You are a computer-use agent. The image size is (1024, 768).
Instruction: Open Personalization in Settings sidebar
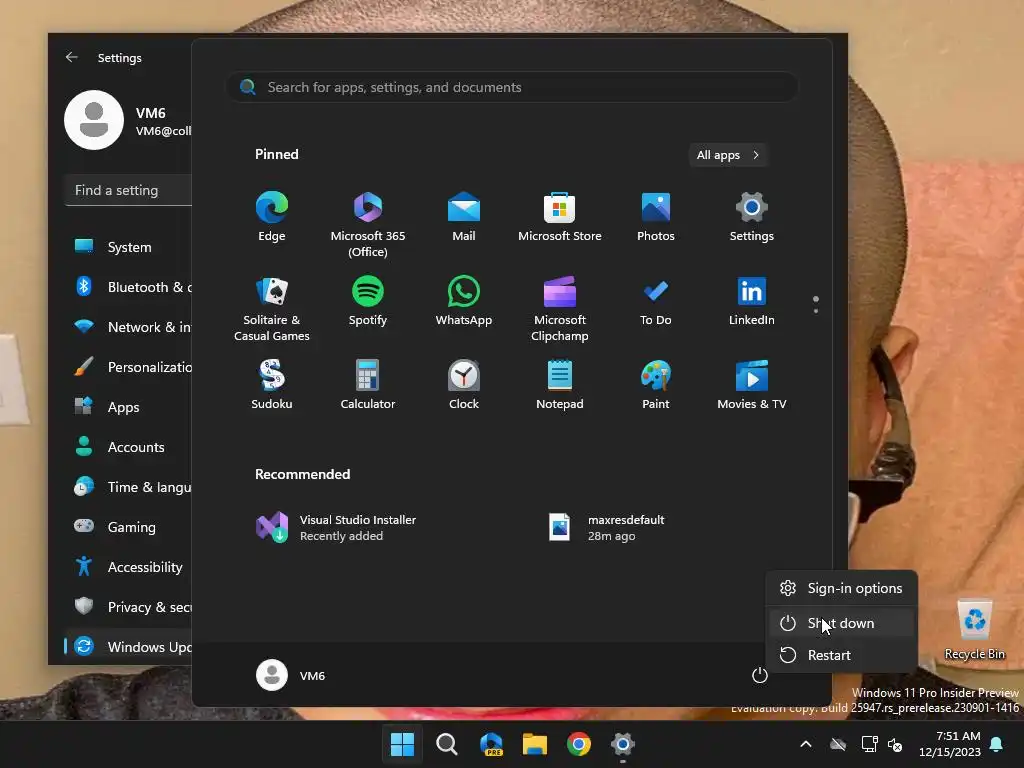pyautogui.click(x=129, y=367)
